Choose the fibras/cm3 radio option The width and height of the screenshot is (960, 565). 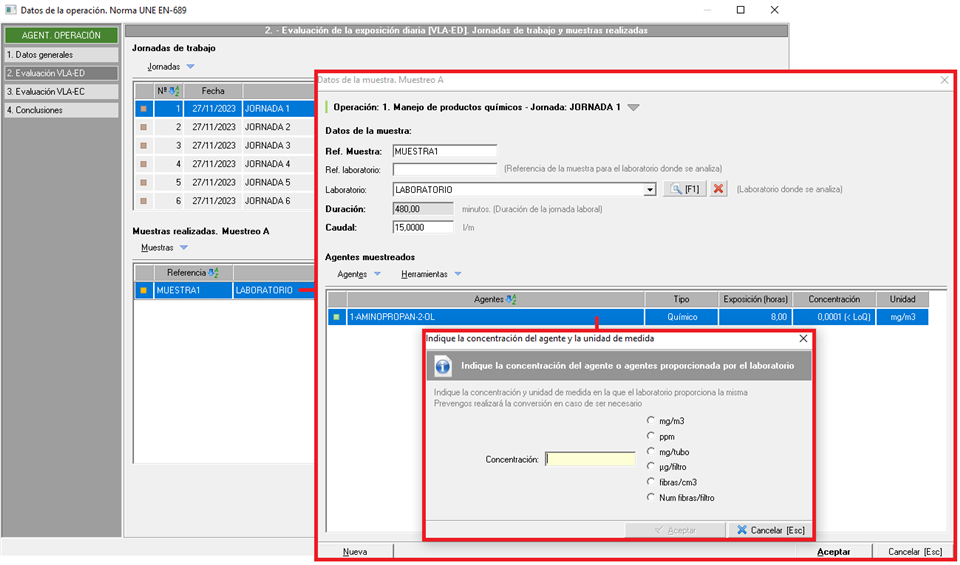coord(652,482)
